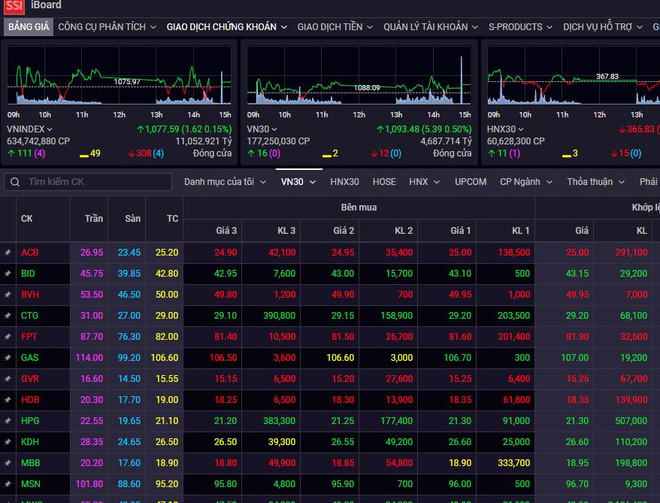The height and width of the screenshot is (503, 660).
Task: Open the Bảng giá page
Action: (27, 26)
